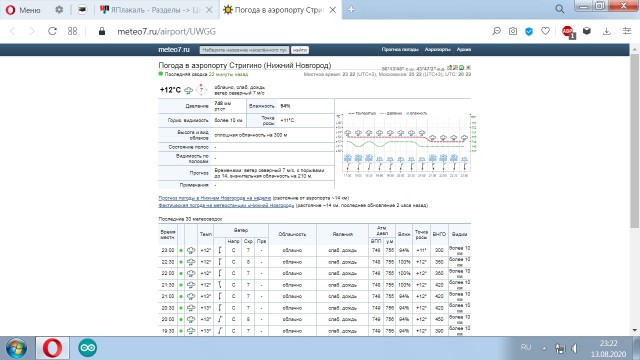Select the 23:00 time cell in the table

point(168,250)
